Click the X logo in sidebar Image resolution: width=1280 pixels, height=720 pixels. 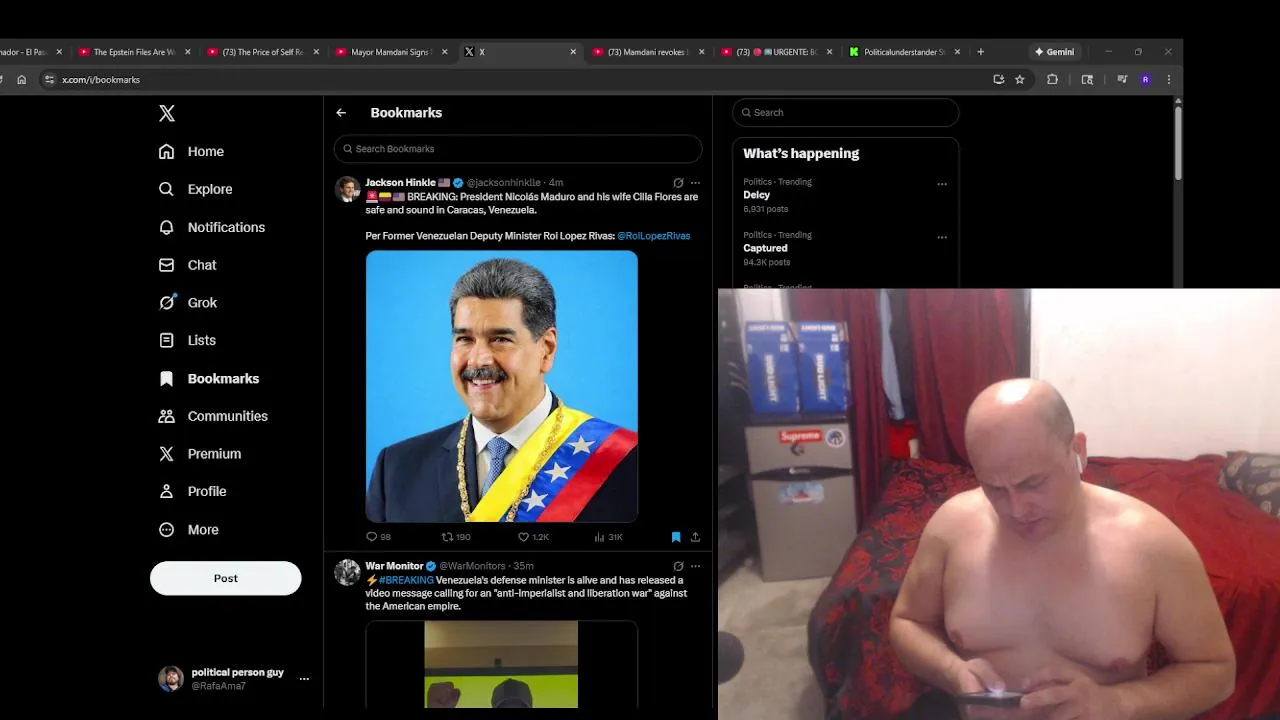[167, 113]
